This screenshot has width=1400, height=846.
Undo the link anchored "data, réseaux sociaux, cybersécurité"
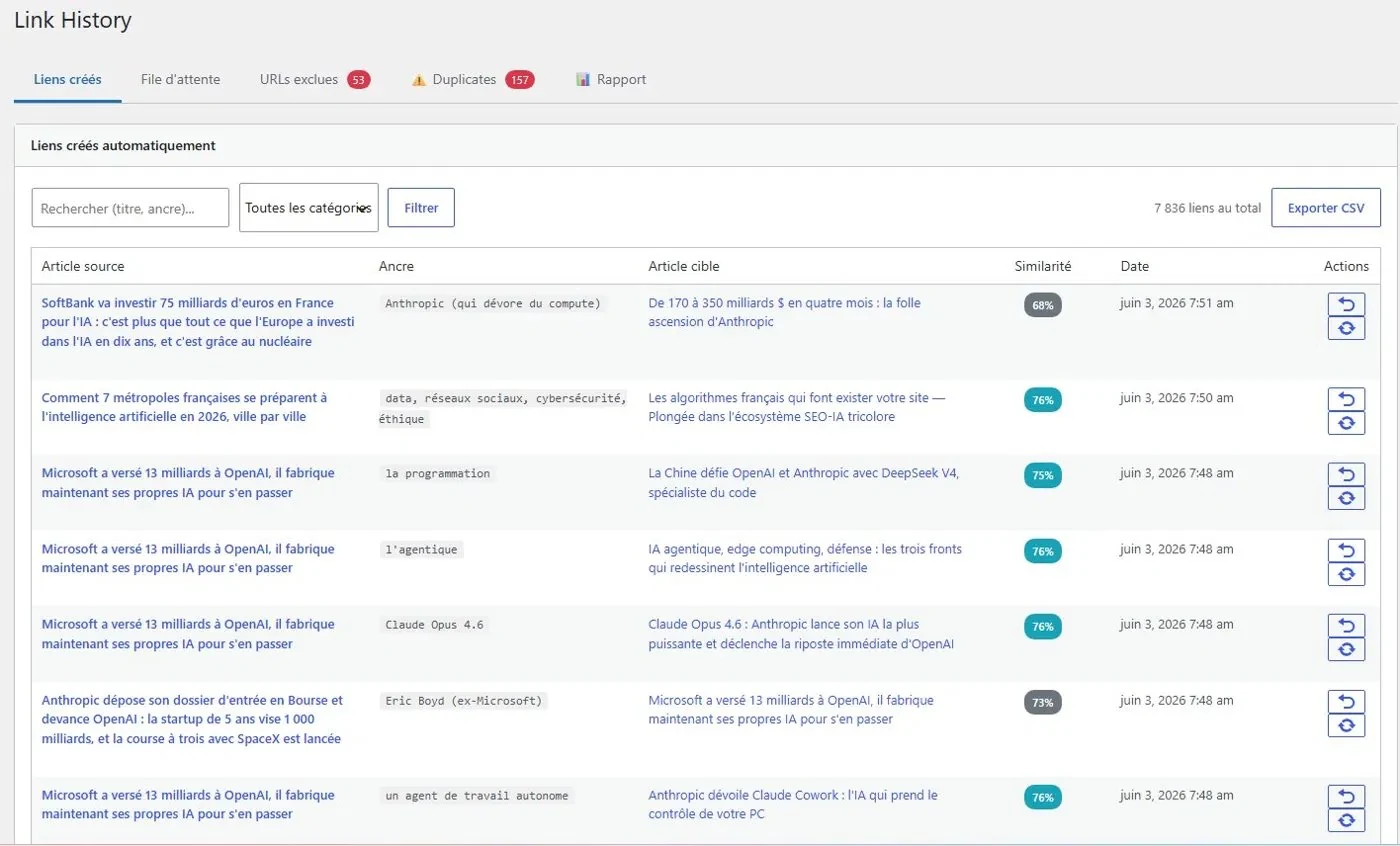tap(1346, 400)
